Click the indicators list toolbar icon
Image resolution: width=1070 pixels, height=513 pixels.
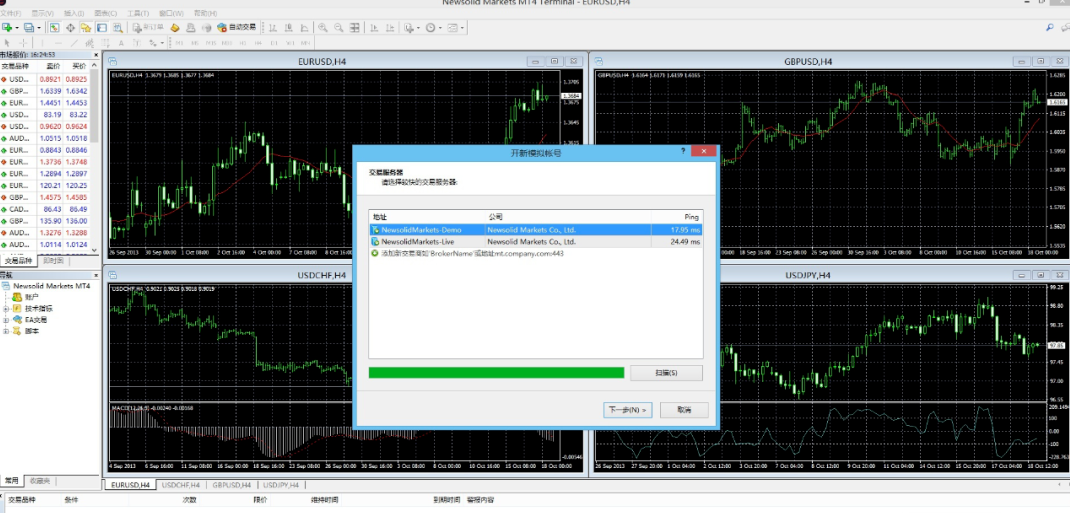[x=408, y=27]
